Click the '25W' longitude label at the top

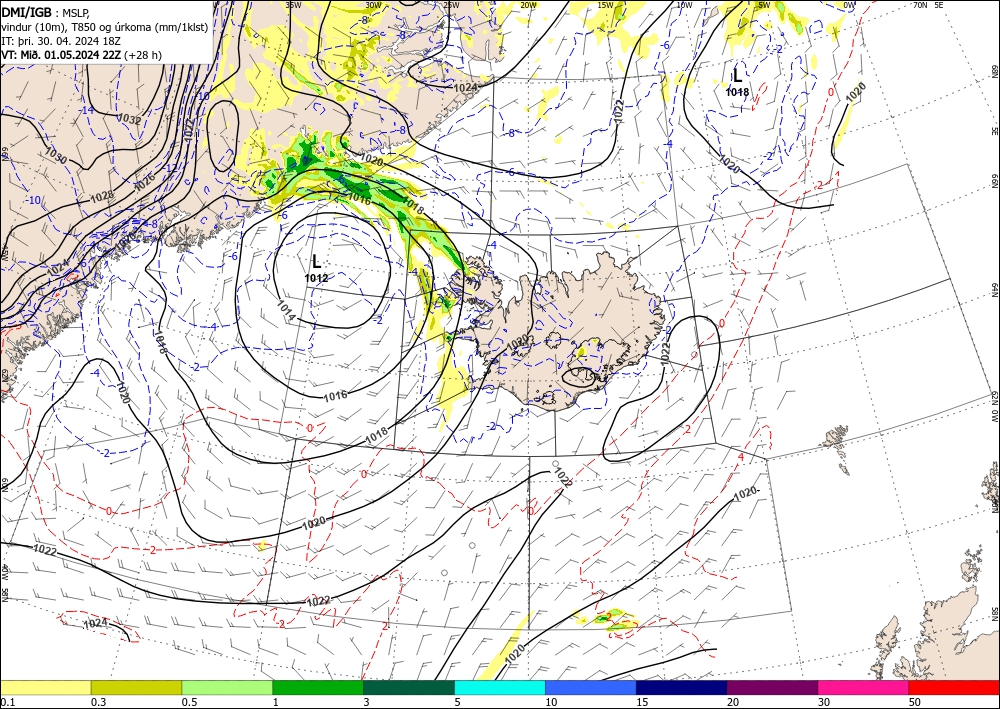point(452,5)
